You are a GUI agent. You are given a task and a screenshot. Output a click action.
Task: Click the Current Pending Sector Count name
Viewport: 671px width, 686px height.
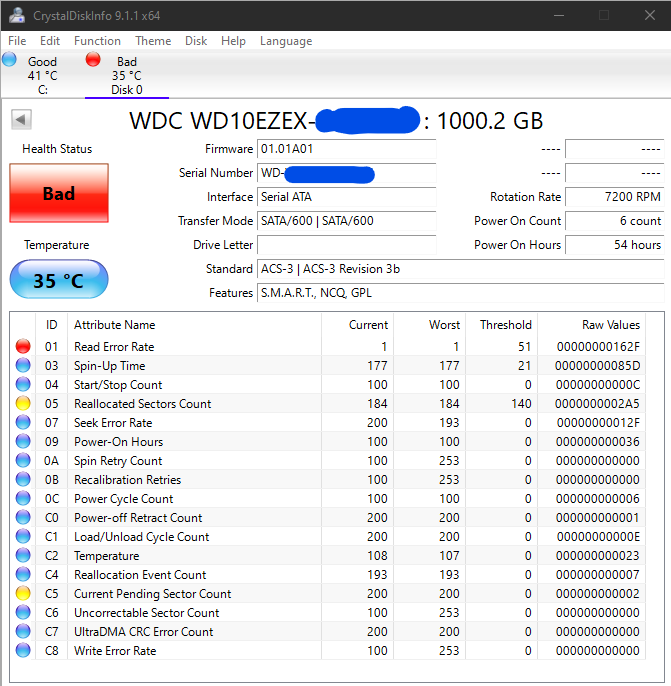[x=152, y=594]
